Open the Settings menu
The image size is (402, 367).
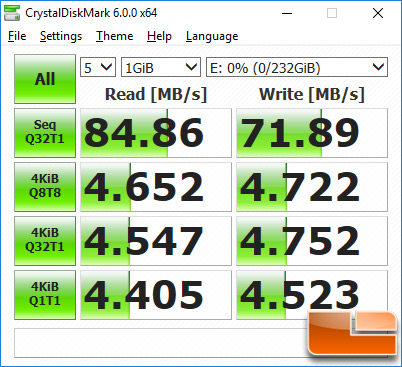(61, 36)
